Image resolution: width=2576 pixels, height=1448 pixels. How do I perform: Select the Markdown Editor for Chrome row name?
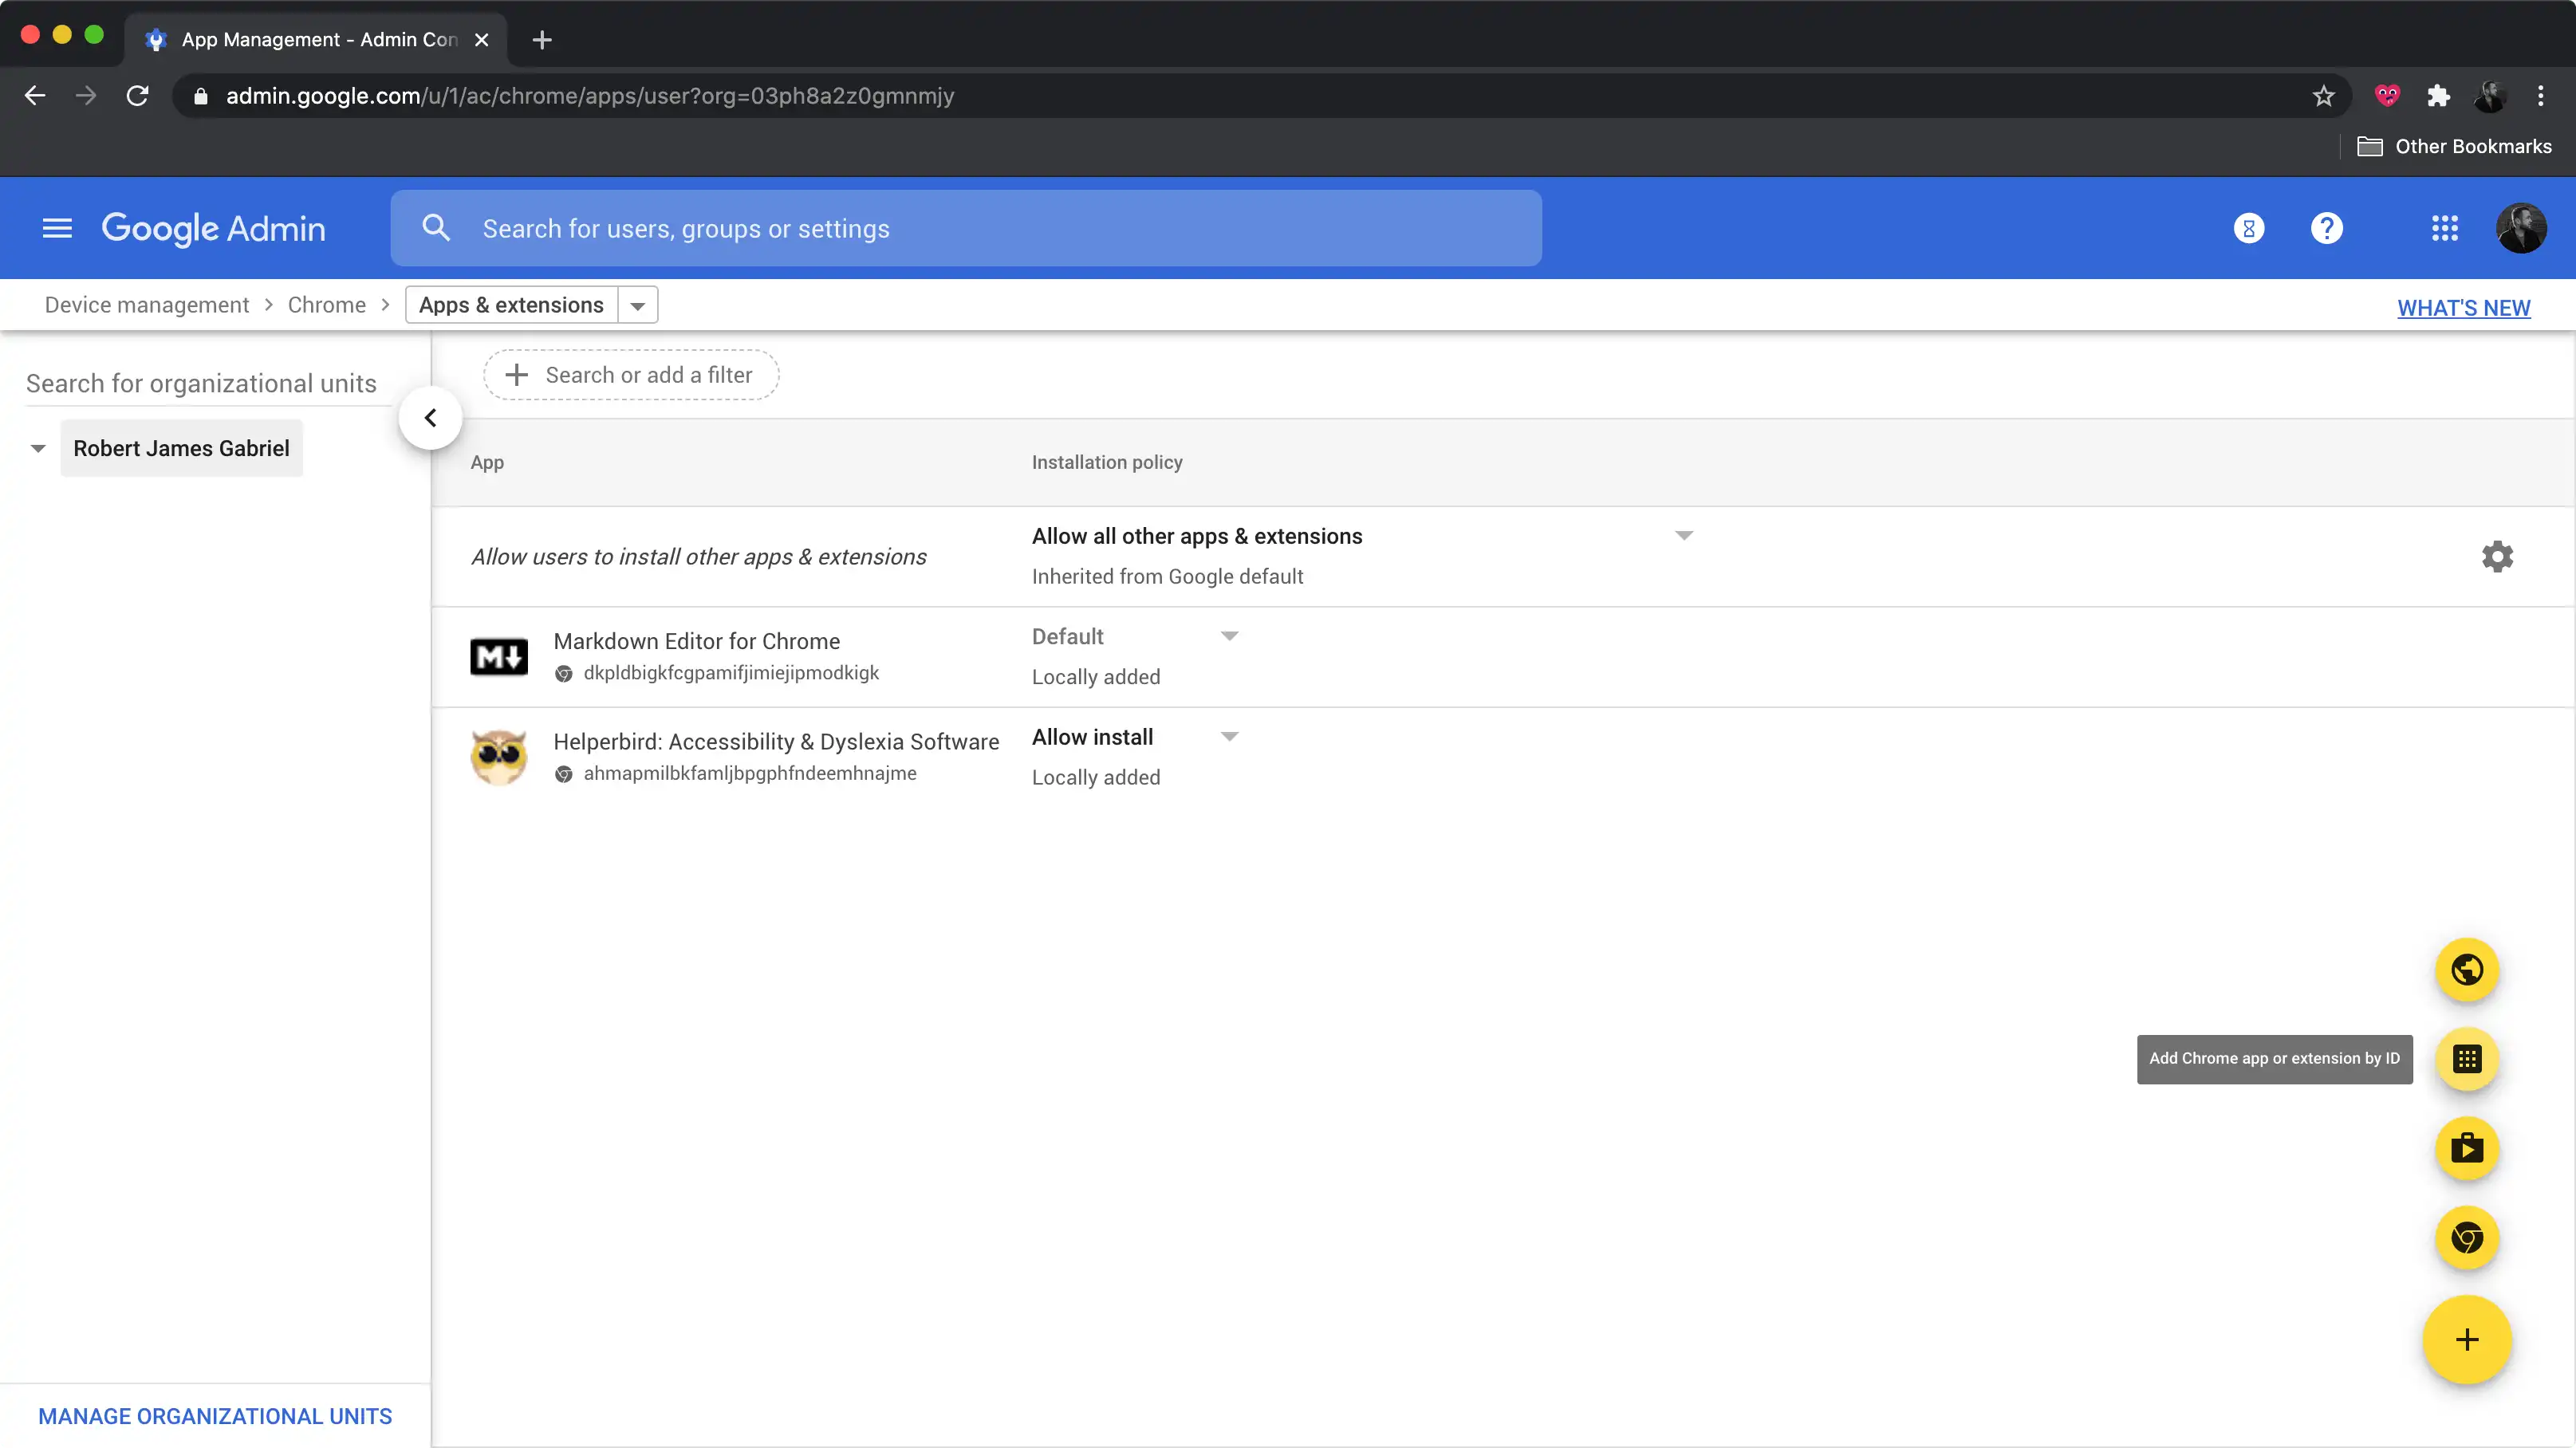(697, 641)
